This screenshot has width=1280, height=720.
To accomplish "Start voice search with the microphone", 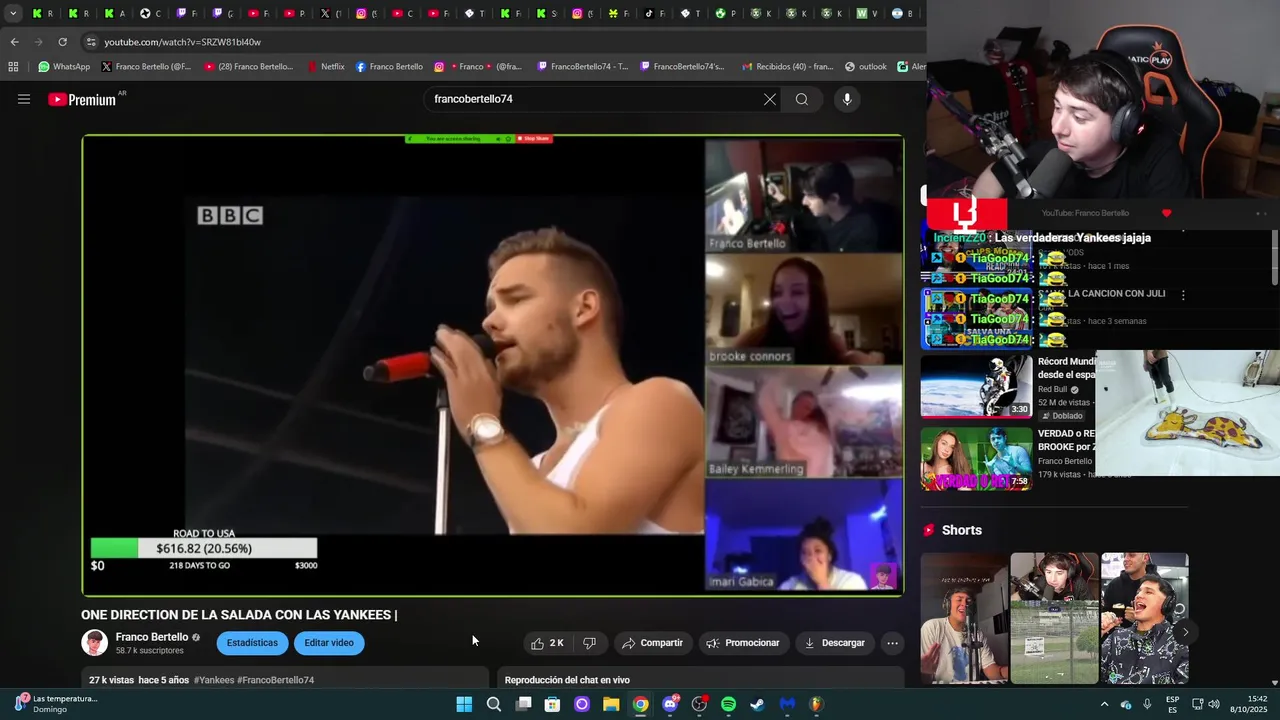I will [847, 99].
